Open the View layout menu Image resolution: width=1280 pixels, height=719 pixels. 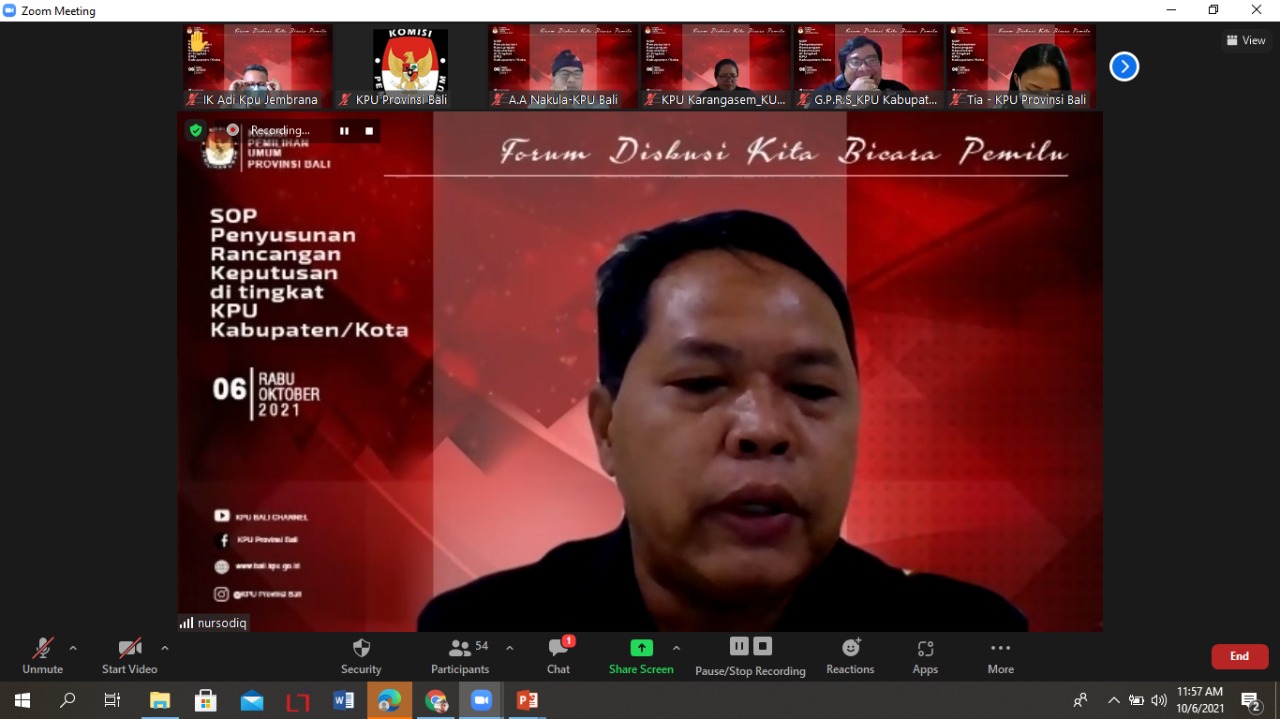coord(1246,40)
